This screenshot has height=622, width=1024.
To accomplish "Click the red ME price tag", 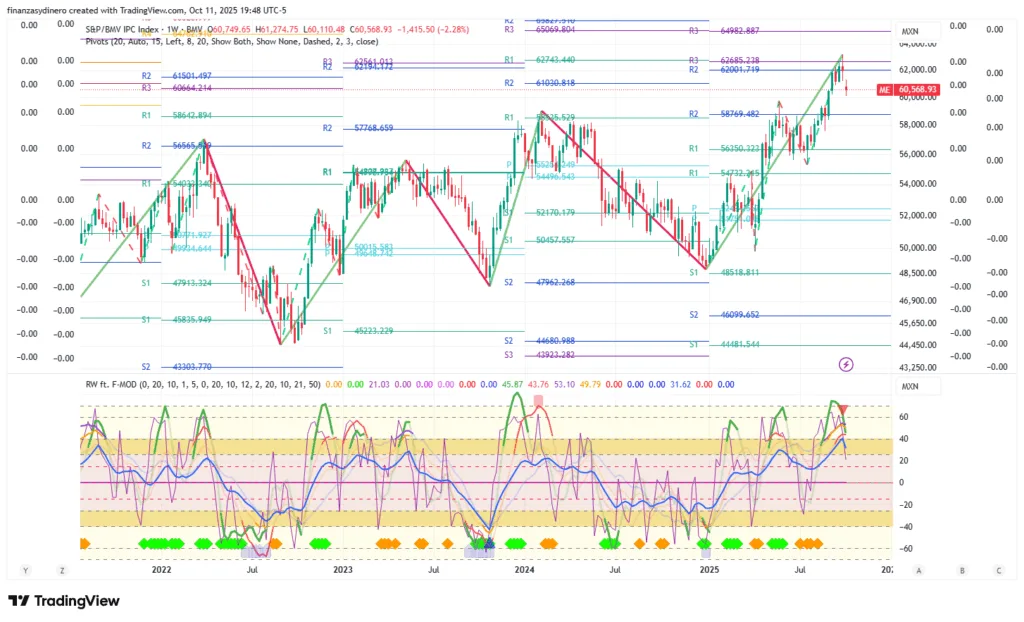I will (x=883, y=90).
